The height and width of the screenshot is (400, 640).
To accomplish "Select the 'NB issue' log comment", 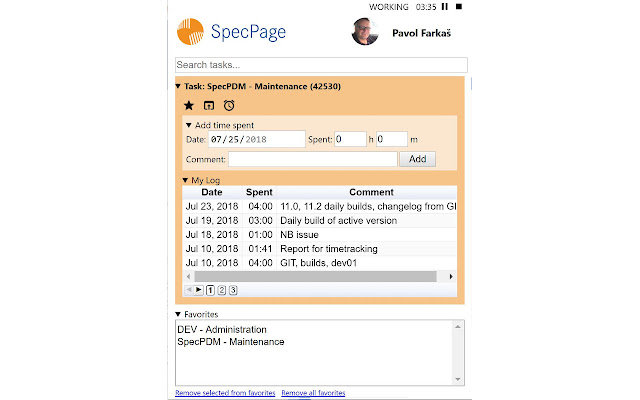I will point(299,235).
